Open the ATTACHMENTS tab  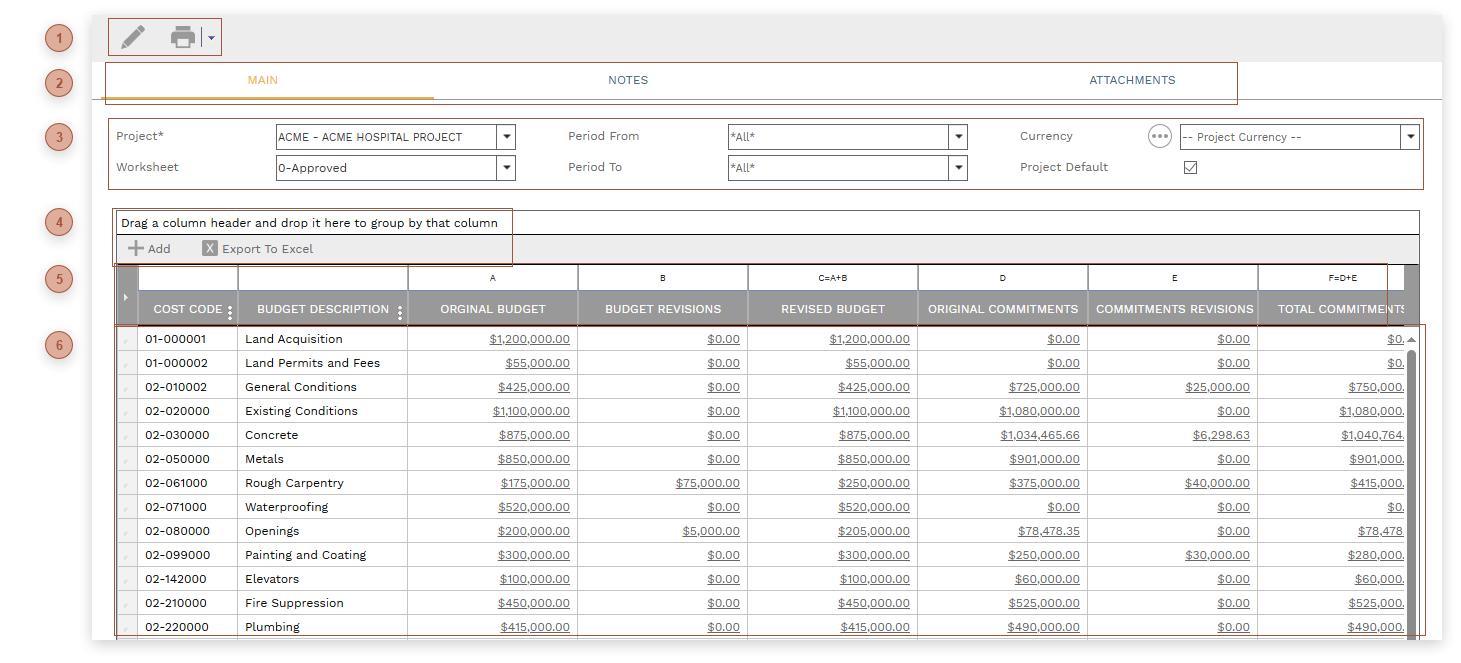(x=1131, y=80)
